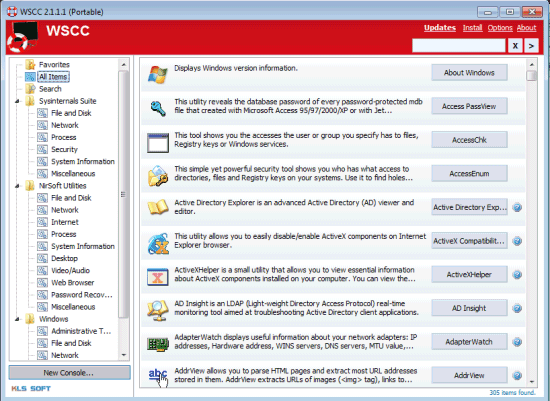Select Desktop category in tree
This screenshot has width=550, height=401.
64,259
